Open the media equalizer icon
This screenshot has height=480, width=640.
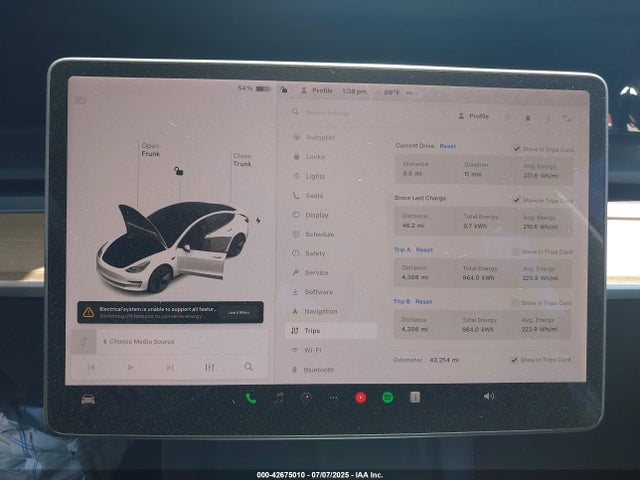click(x=209, y=367)
